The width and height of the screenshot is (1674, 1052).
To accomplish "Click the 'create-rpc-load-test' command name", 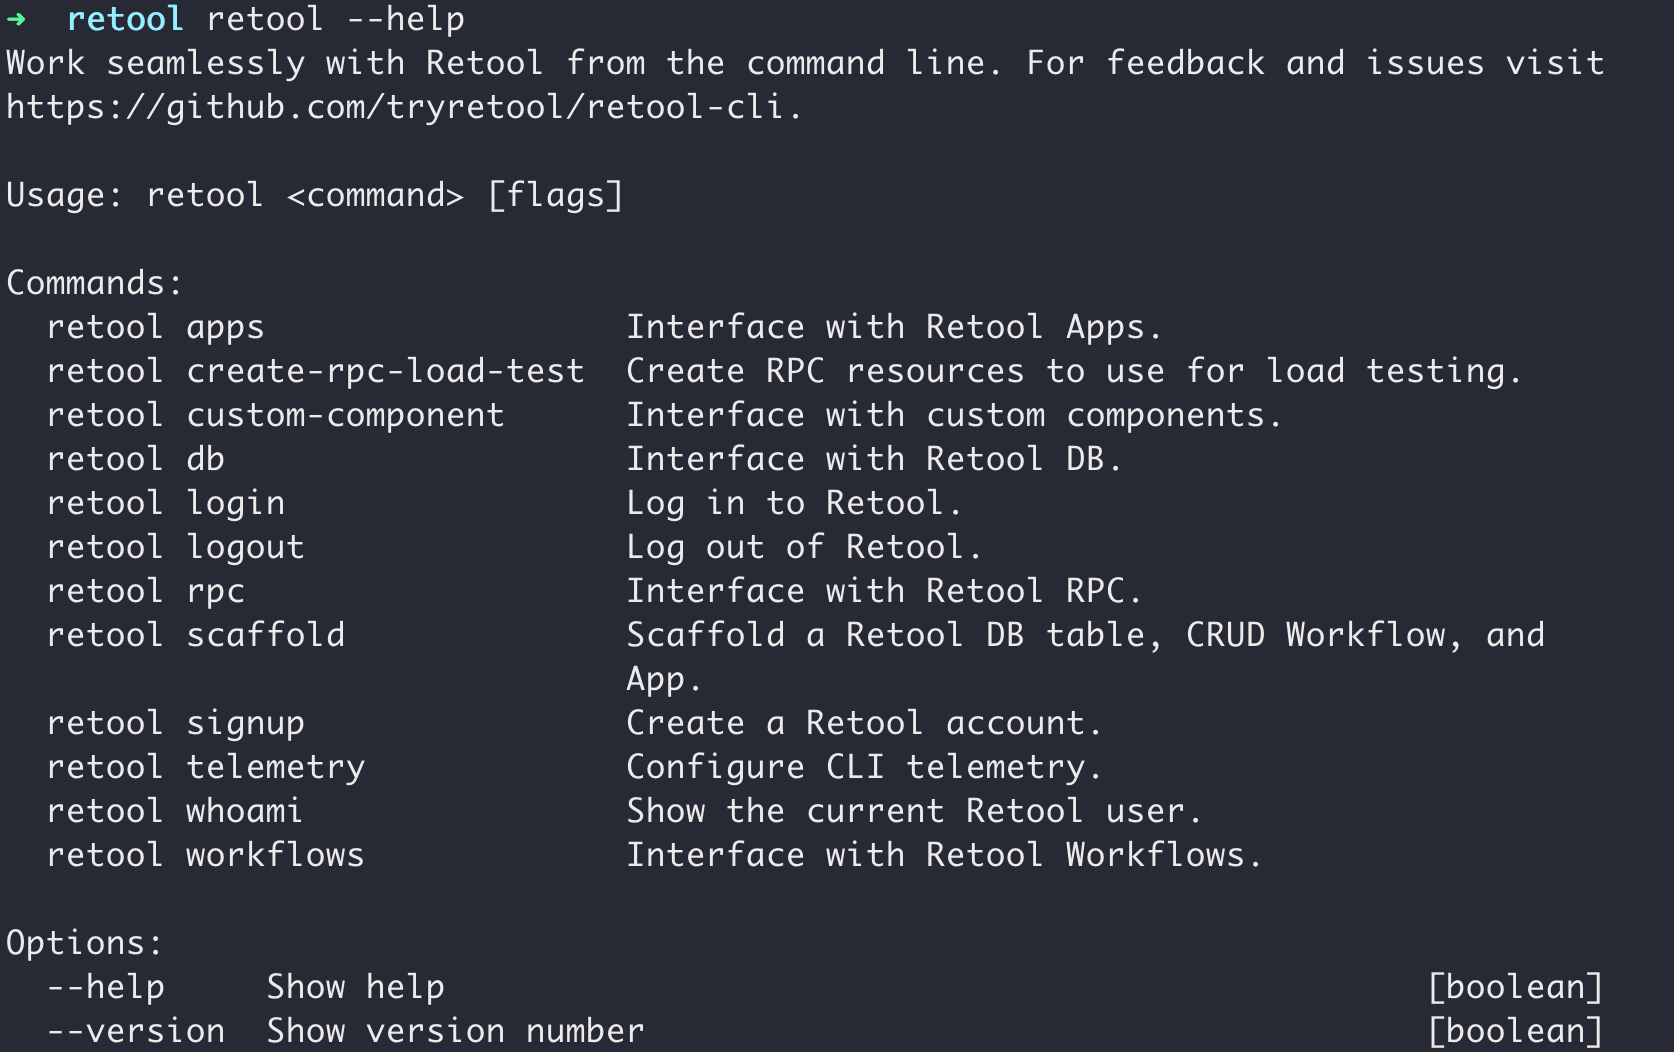I will click(385, 371).
